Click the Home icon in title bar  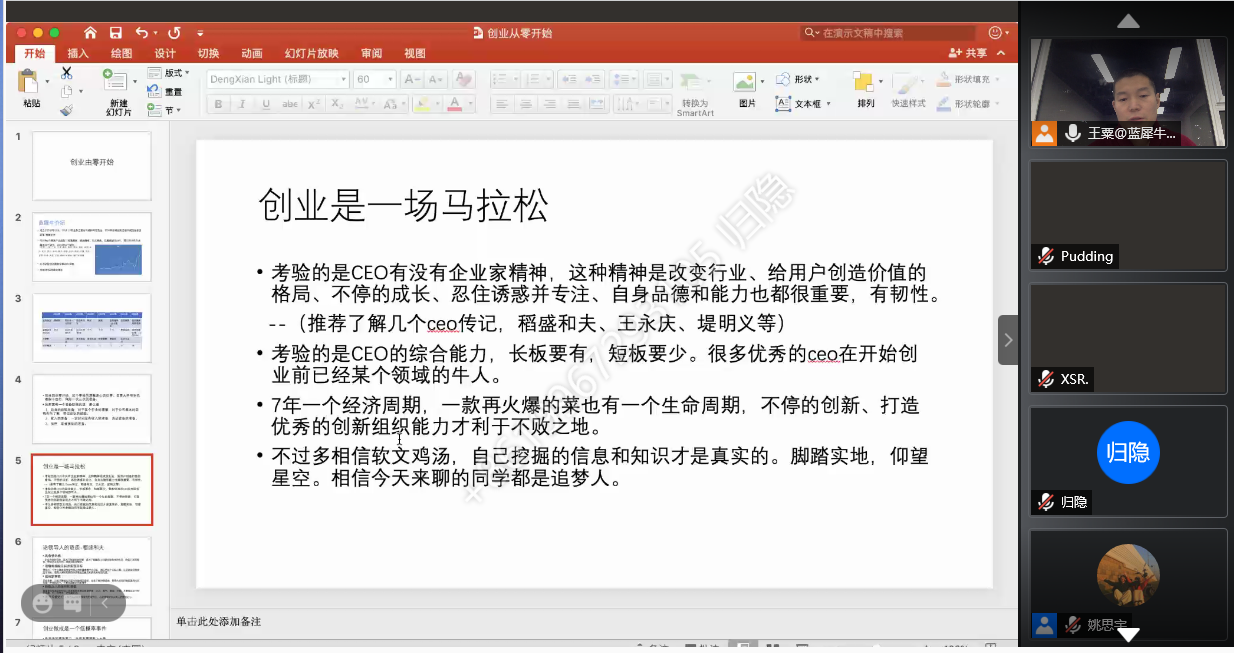(91, 33)
